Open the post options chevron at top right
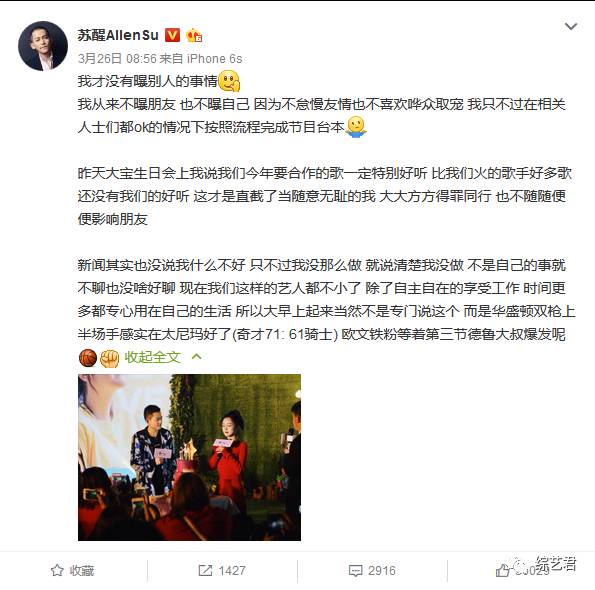Screen dimensions: 595x590 click(571, 27)
